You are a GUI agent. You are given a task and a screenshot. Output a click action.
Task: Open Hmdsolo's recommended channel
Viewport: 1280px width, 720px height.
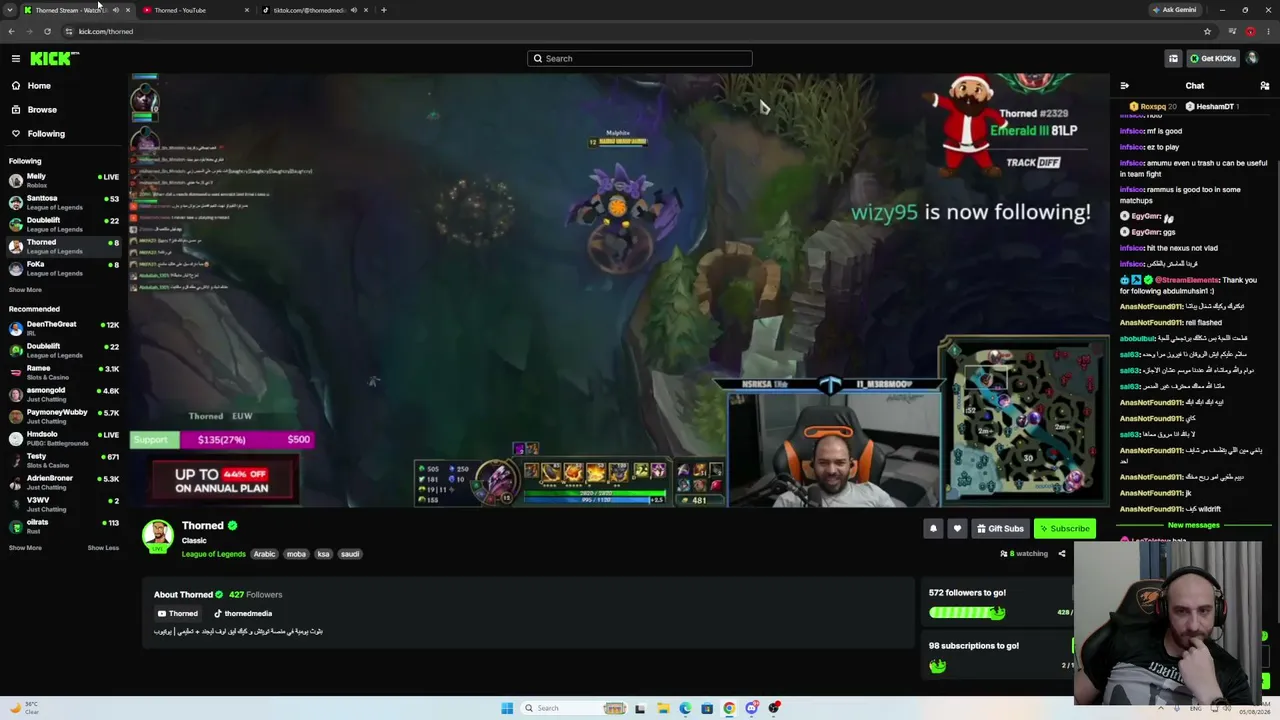click(x=64, y=438)
